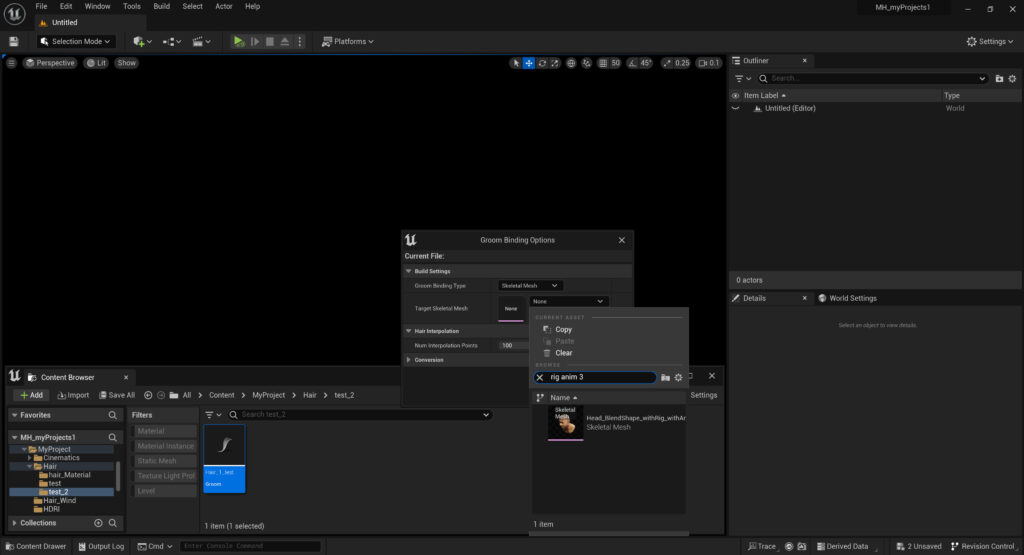Toggle angle snapping at 45 degrees

coord(640,63)
